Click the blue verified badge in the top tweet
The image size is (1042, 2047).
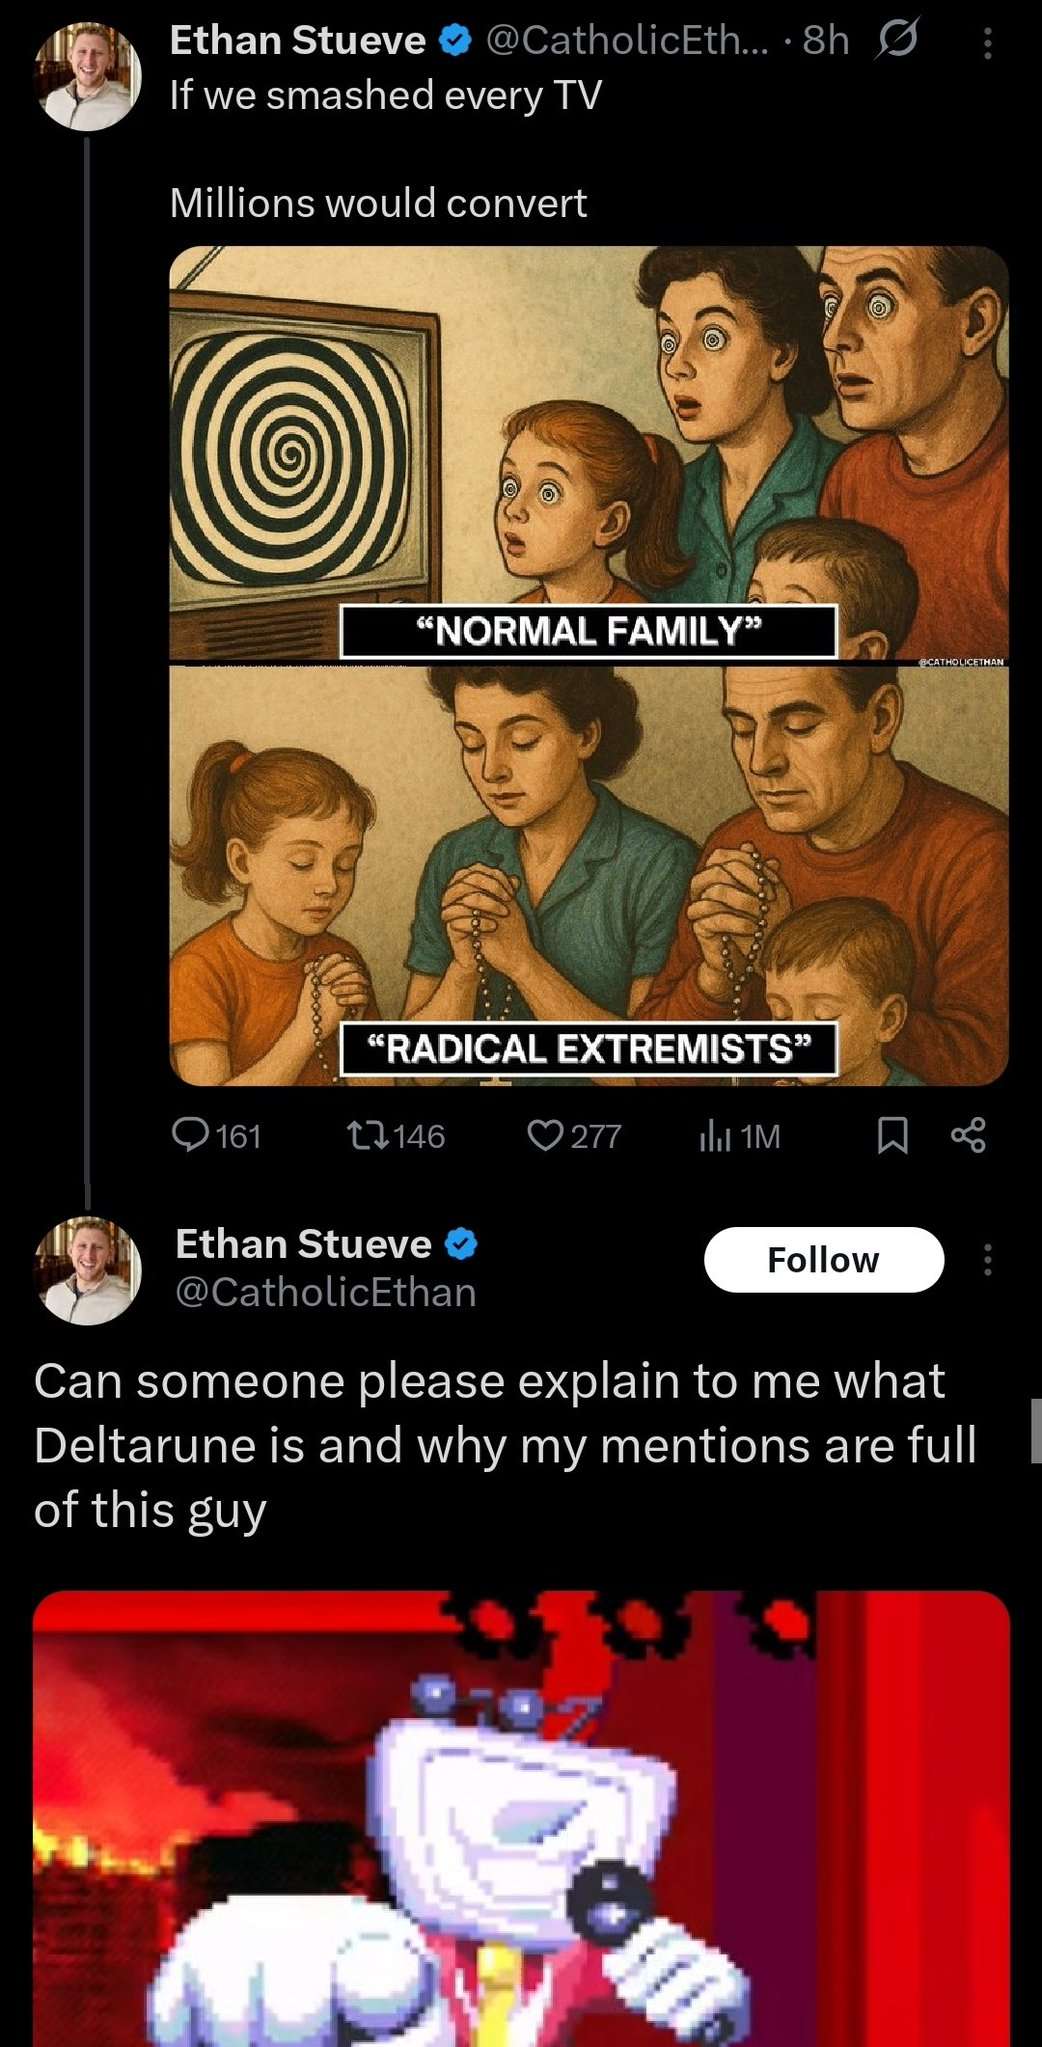[457, 41]
